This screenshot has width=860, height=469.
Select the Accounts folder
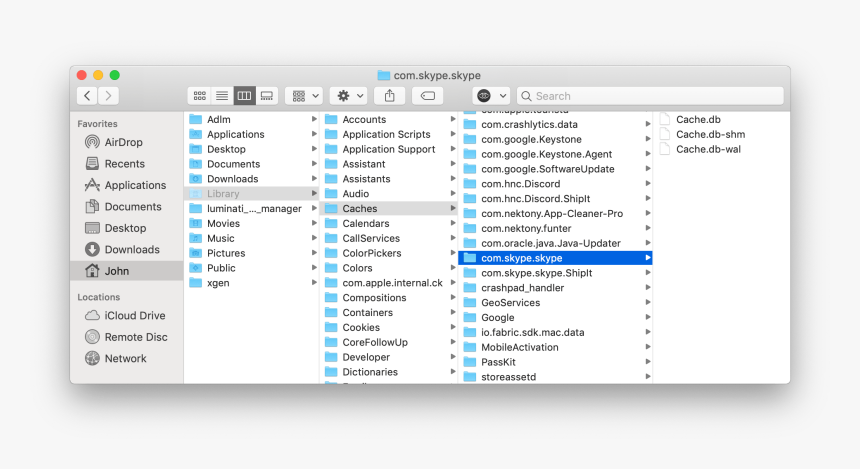pyautogui.click(x=389, y=119)
